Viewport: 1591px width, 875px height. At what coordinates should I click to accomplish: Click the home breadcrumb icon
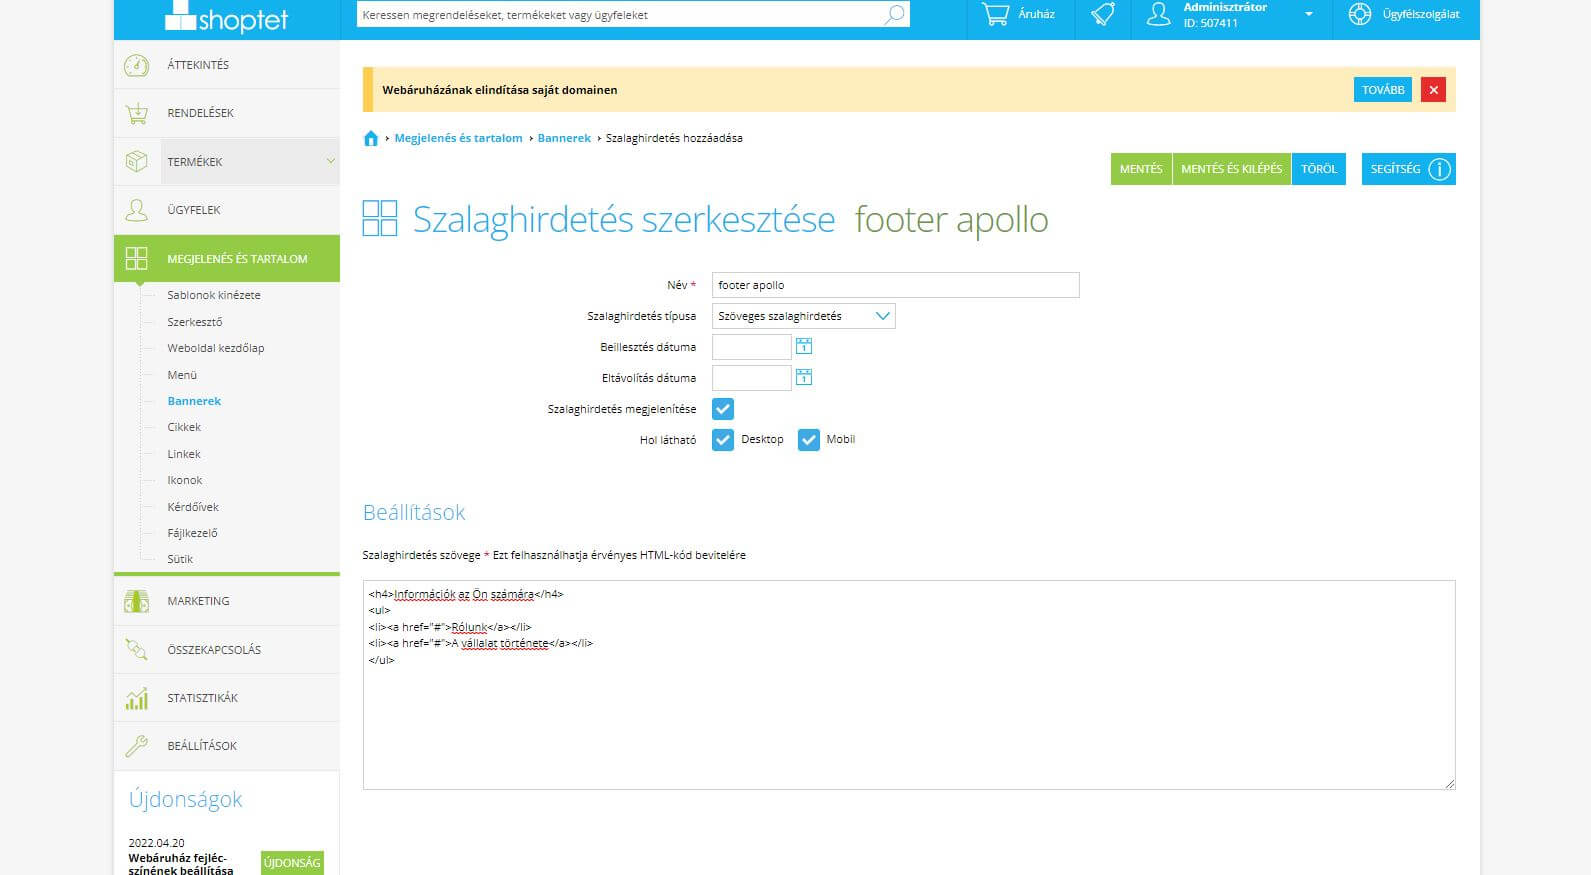click(371, 138)
